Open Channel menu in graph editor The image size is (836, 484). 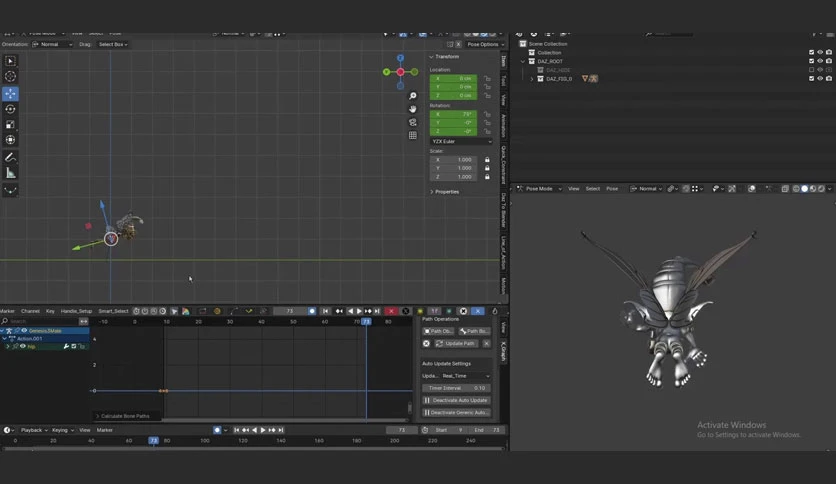(30, 311)
